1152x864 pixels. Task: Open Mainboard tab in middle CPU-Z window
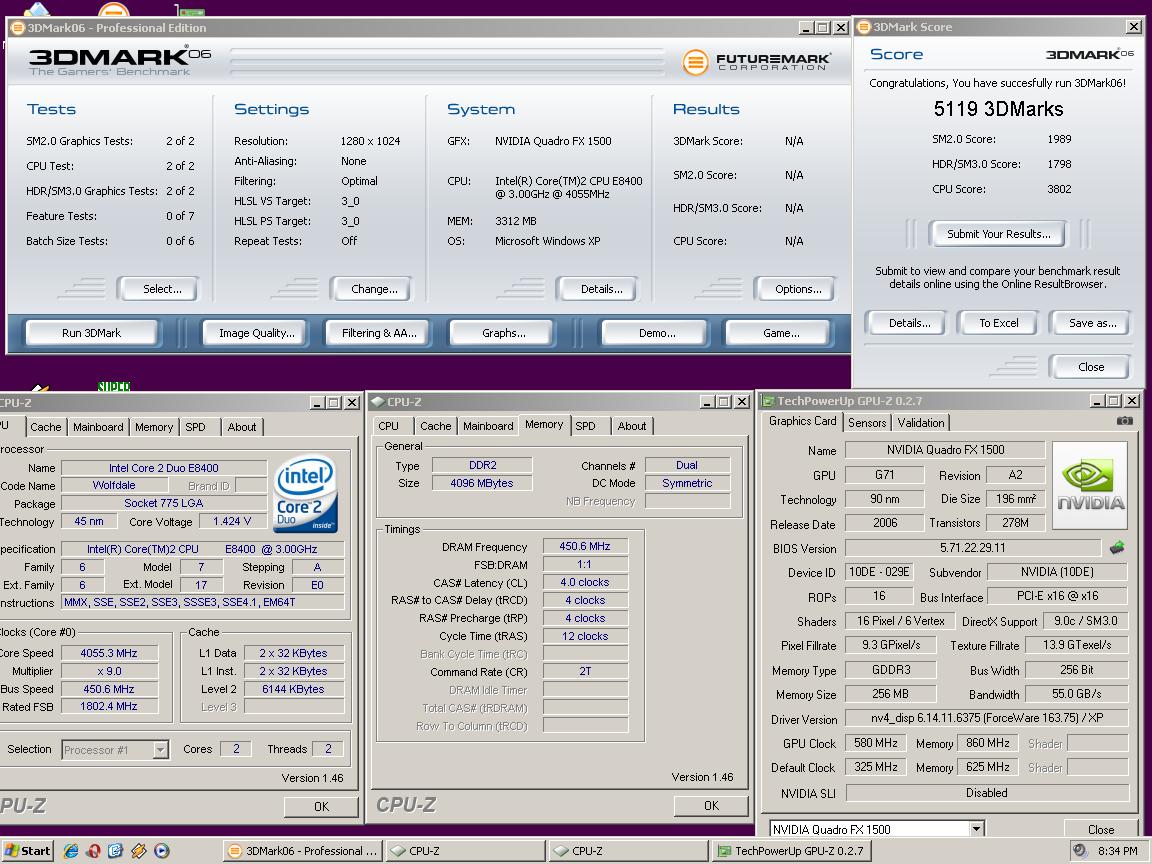488,426
